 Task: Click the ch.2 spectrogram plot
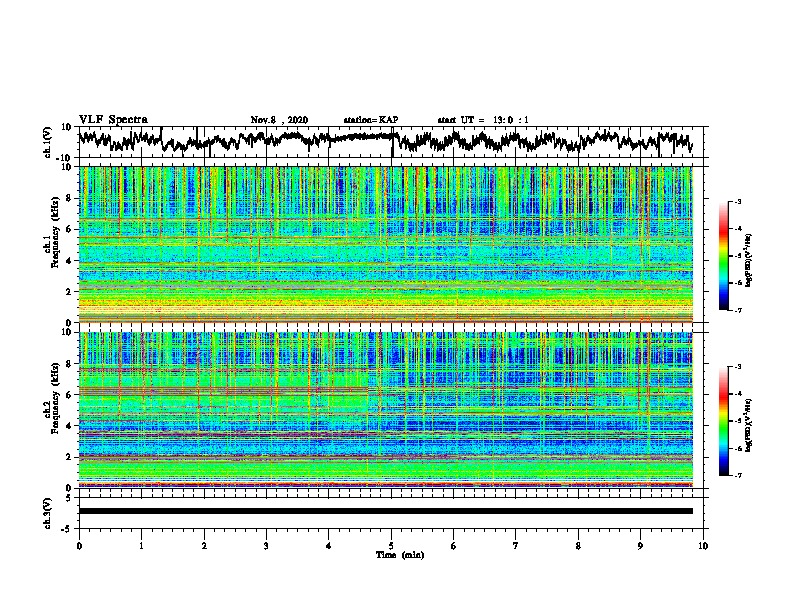click(x=386, y=410)
